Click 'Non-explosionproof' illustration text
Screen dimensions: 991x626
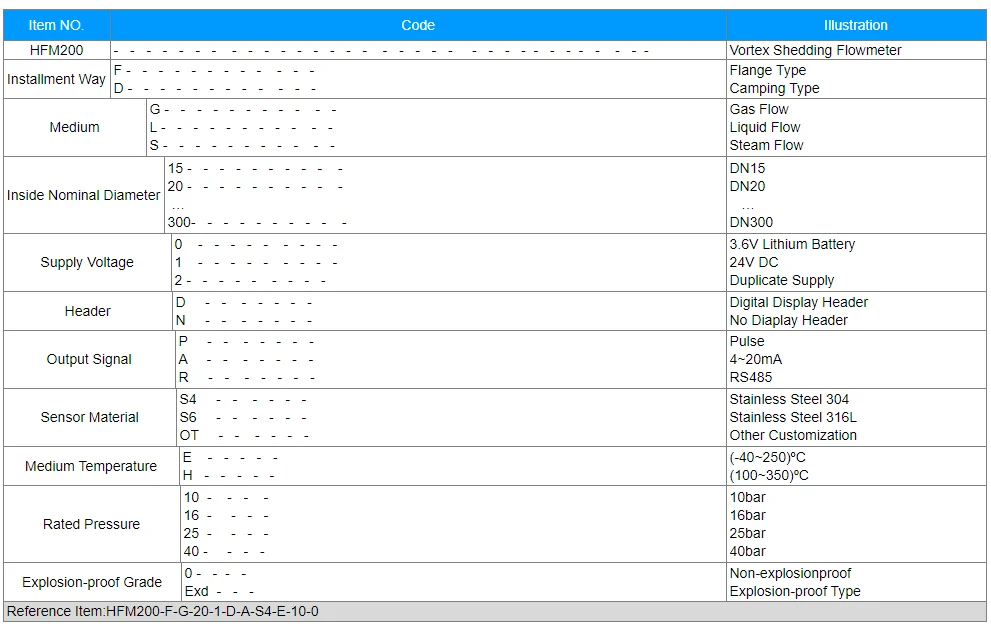(790, 574)
